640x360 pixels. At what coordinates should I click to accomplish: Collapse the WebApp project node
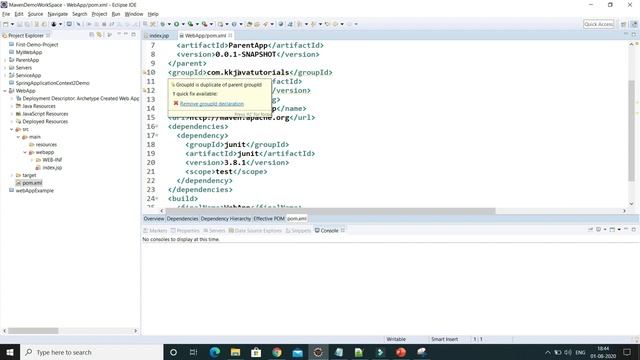tap(5, 91)
